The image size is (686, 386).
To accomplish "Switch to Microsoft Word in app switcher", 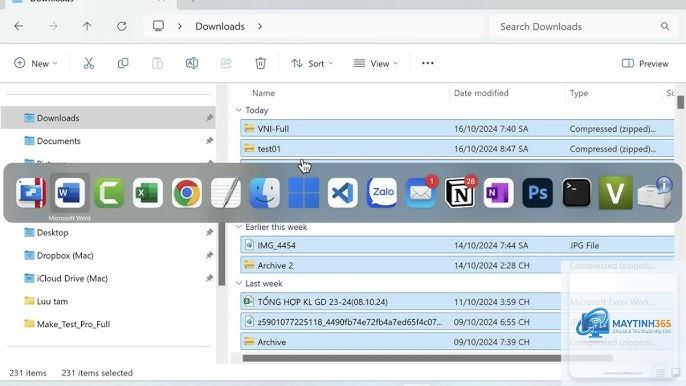I will tap(70, 193).
